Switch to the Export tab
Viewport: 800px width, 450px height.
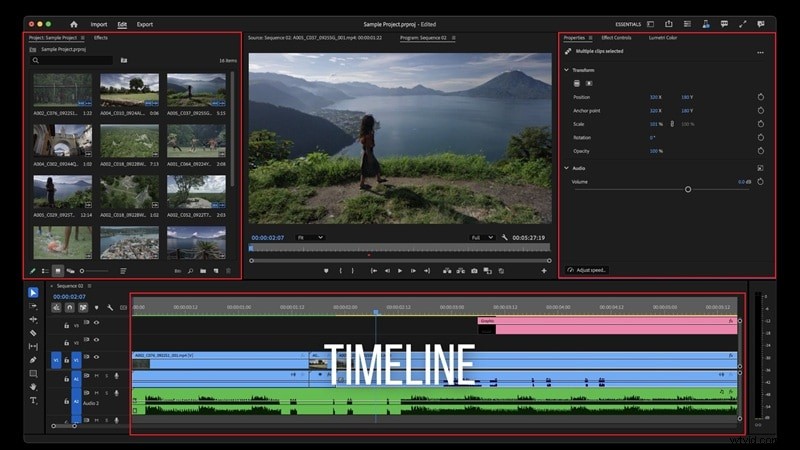click(x=144, y=24)
